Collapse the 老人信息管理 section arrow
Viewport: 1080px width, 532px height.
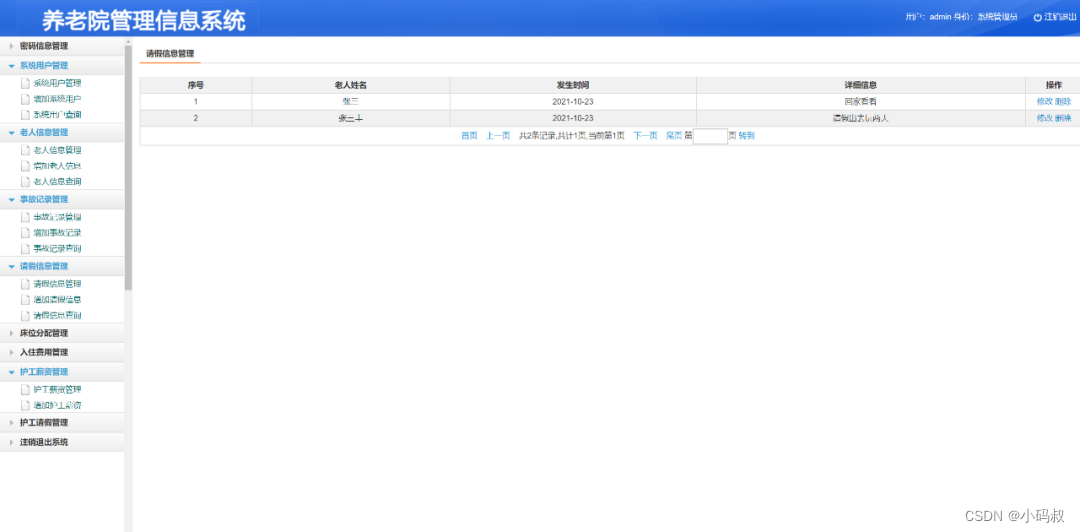11,132
